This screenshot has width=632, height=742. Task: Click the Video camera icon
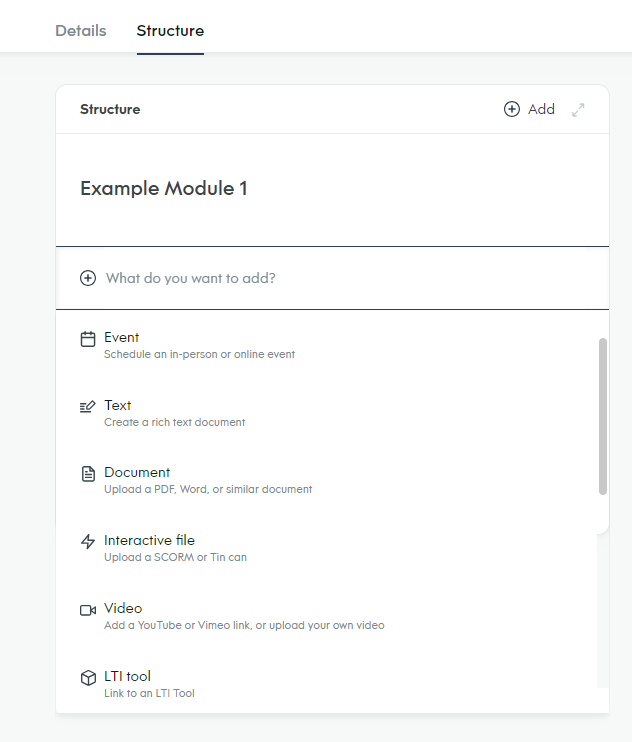tap(88, 610)
